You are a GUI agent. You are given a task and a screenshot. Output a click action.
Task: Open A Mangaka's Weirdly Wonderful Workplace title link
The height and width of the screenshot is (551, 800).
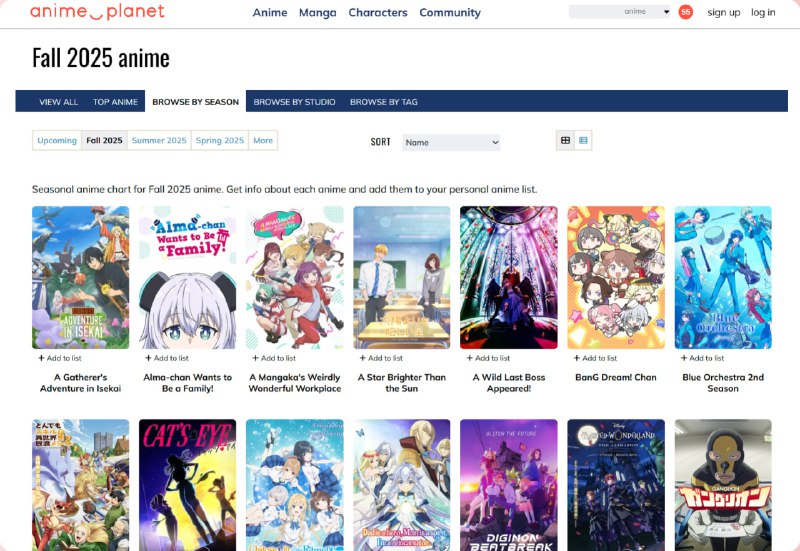pyautogui.click(x=295, y=383)
